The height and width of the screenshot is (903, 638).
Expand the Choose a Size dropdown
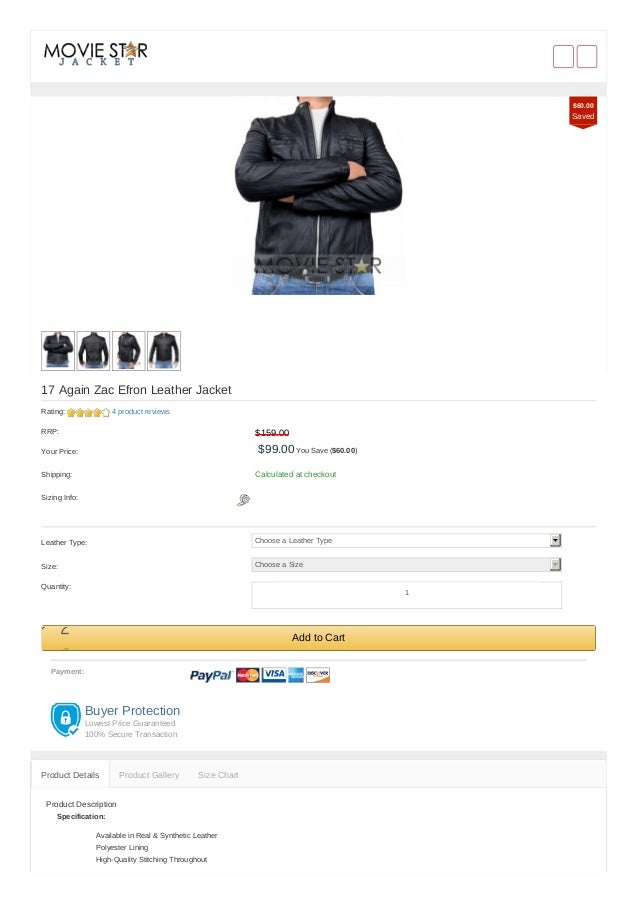click(x=407, y=564)
